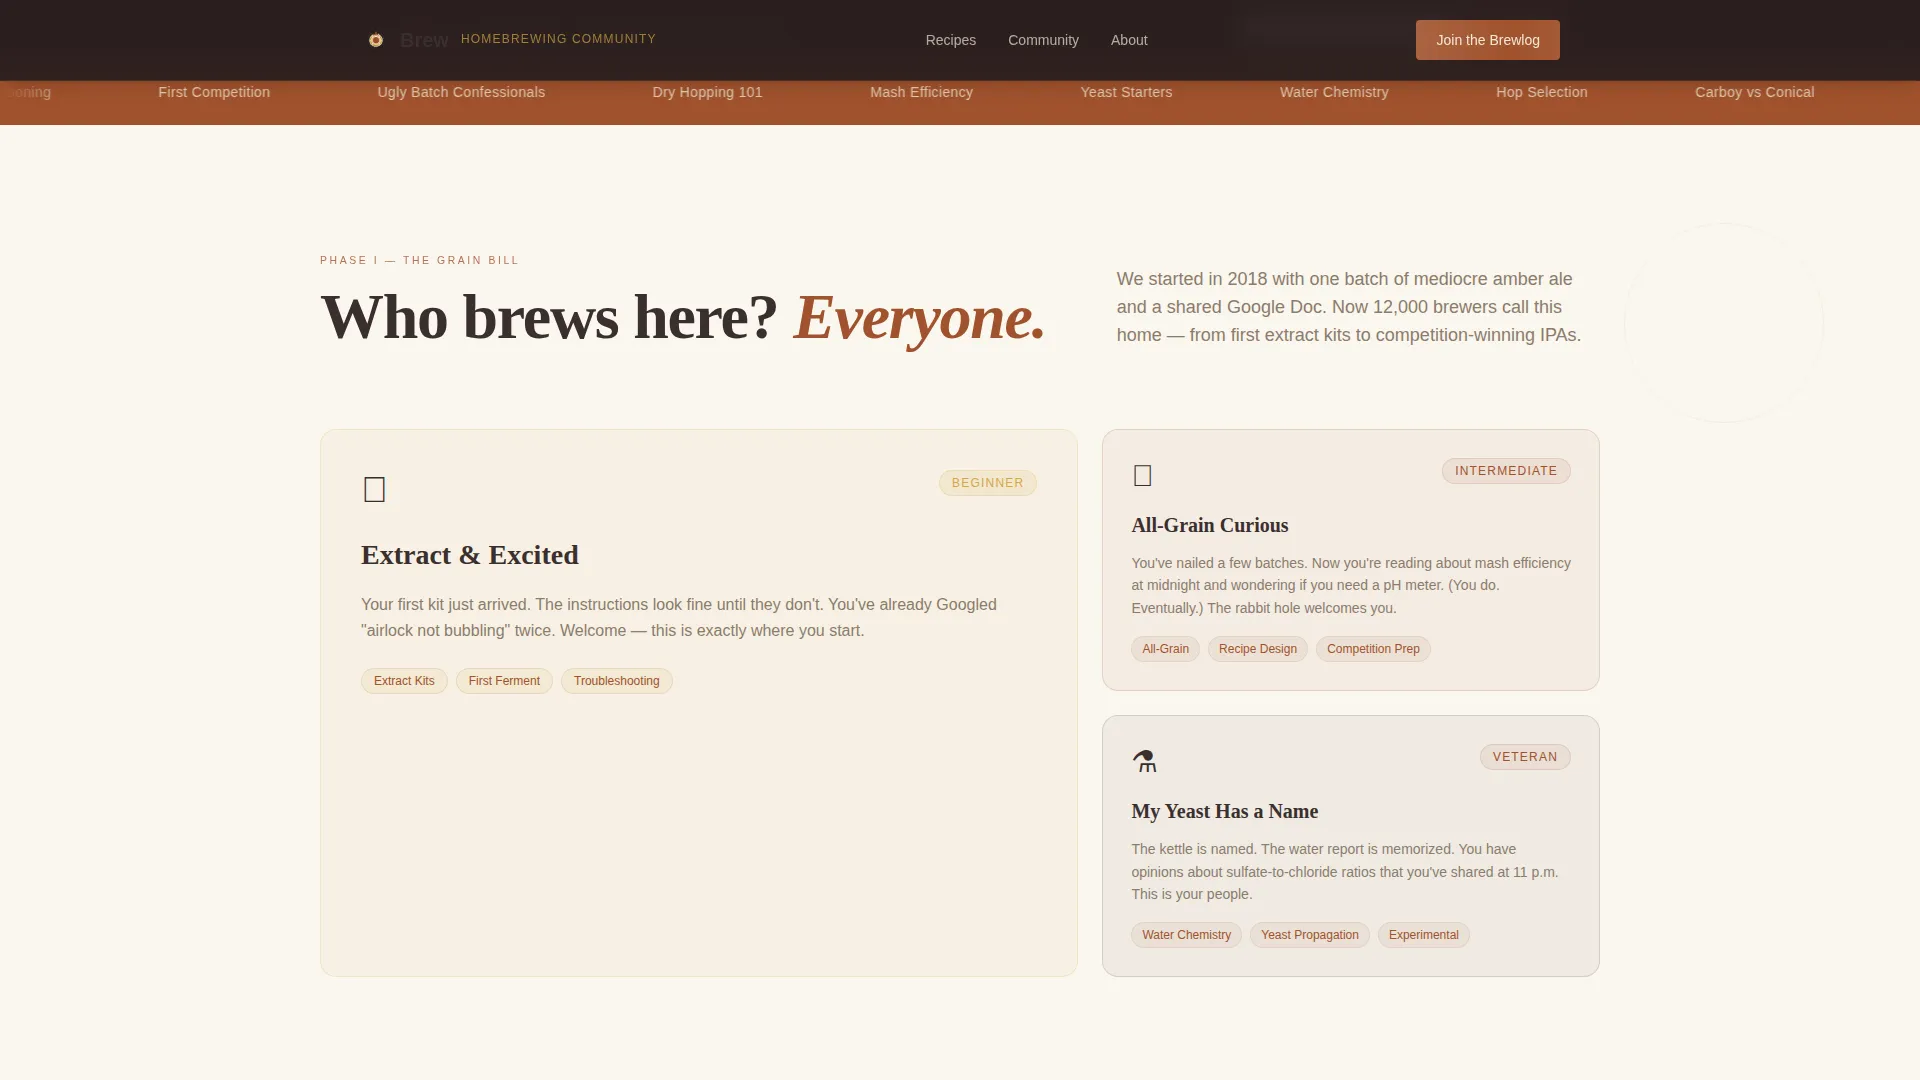Select the Water Chemistry tag on Veteran card
Image resolution: width=1920 pixels, height=1080 pixels.
(x=1186, y=935)
